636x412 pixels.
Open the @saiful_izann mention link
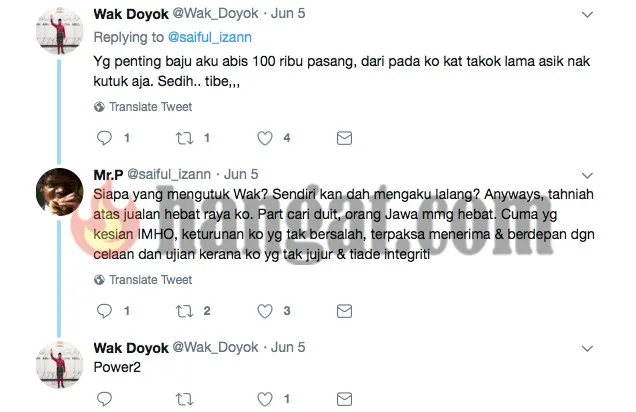(210, 37)
